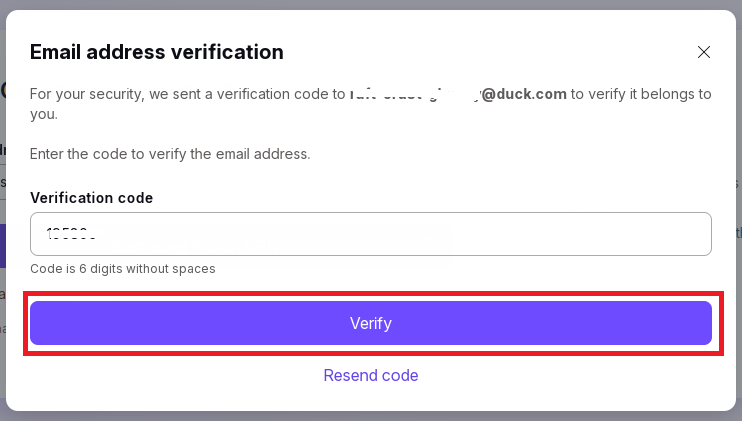
Task: Request a new code via Resend code
Action: pos(370,375)
